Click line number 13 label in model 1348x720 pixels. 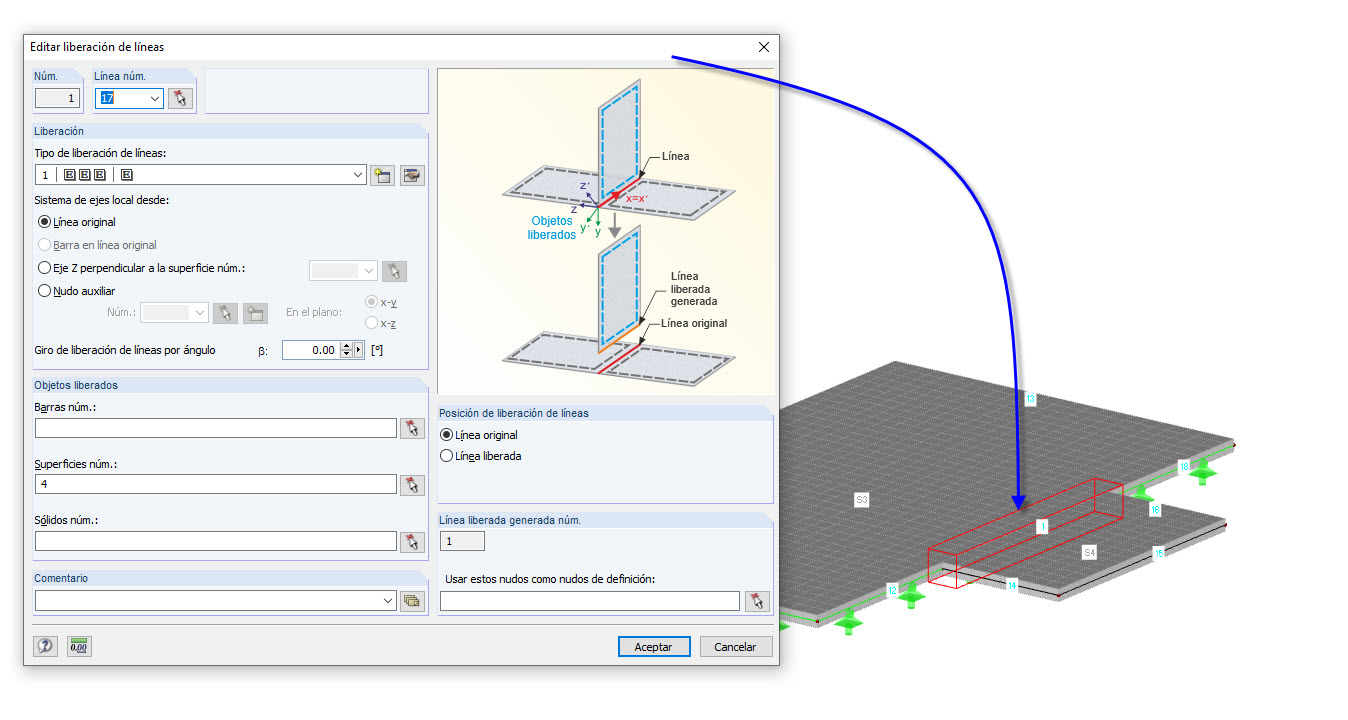(x=1030, y=399)
